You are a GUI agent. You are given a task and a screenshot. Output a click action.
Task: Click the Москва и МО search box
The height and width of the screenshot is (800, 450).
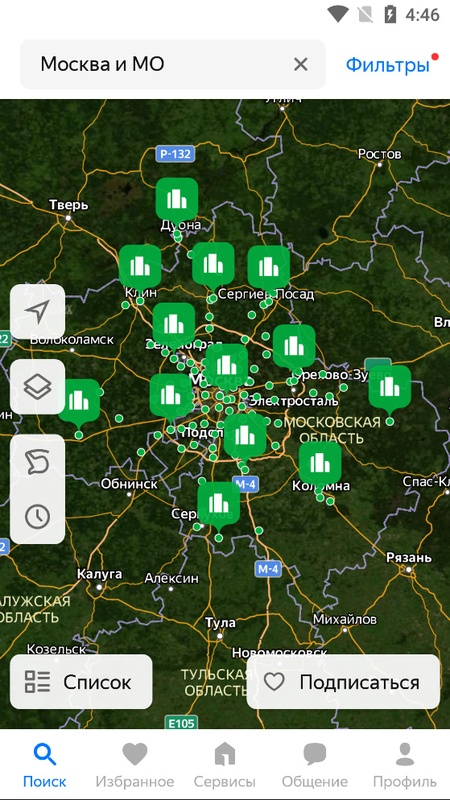click(172, 64)
